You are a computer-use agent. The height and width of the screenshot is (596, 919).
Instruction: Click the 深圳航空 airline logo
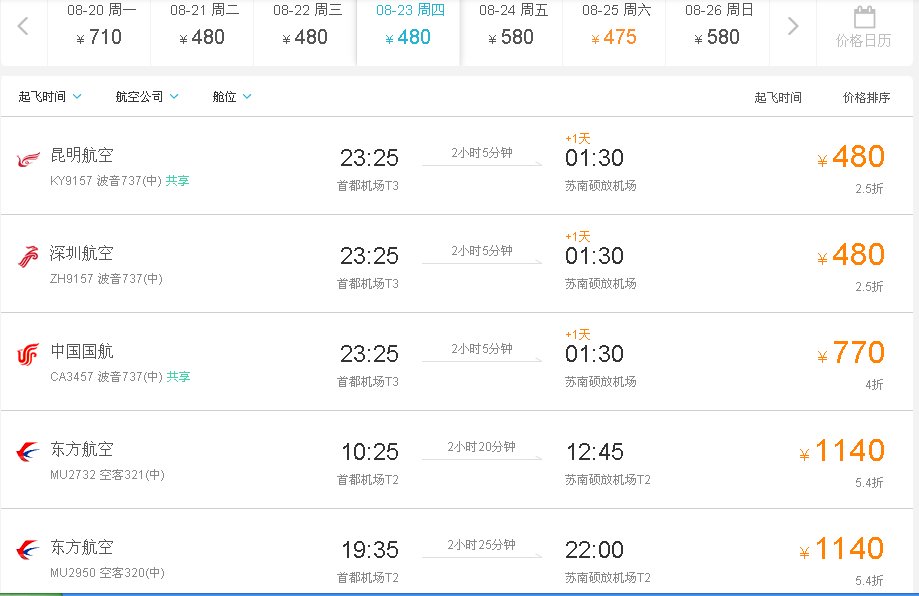27,254
